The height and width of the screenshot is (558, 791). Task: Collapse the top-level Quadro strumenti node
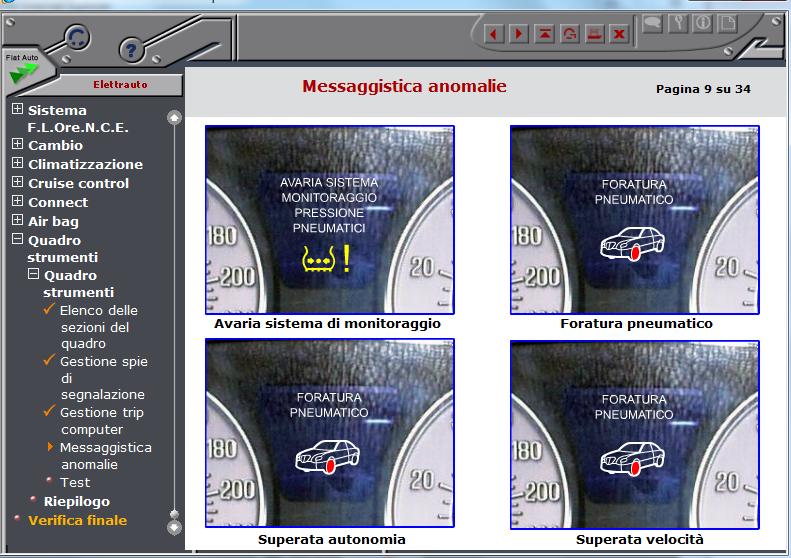click(x=17, y=239)
